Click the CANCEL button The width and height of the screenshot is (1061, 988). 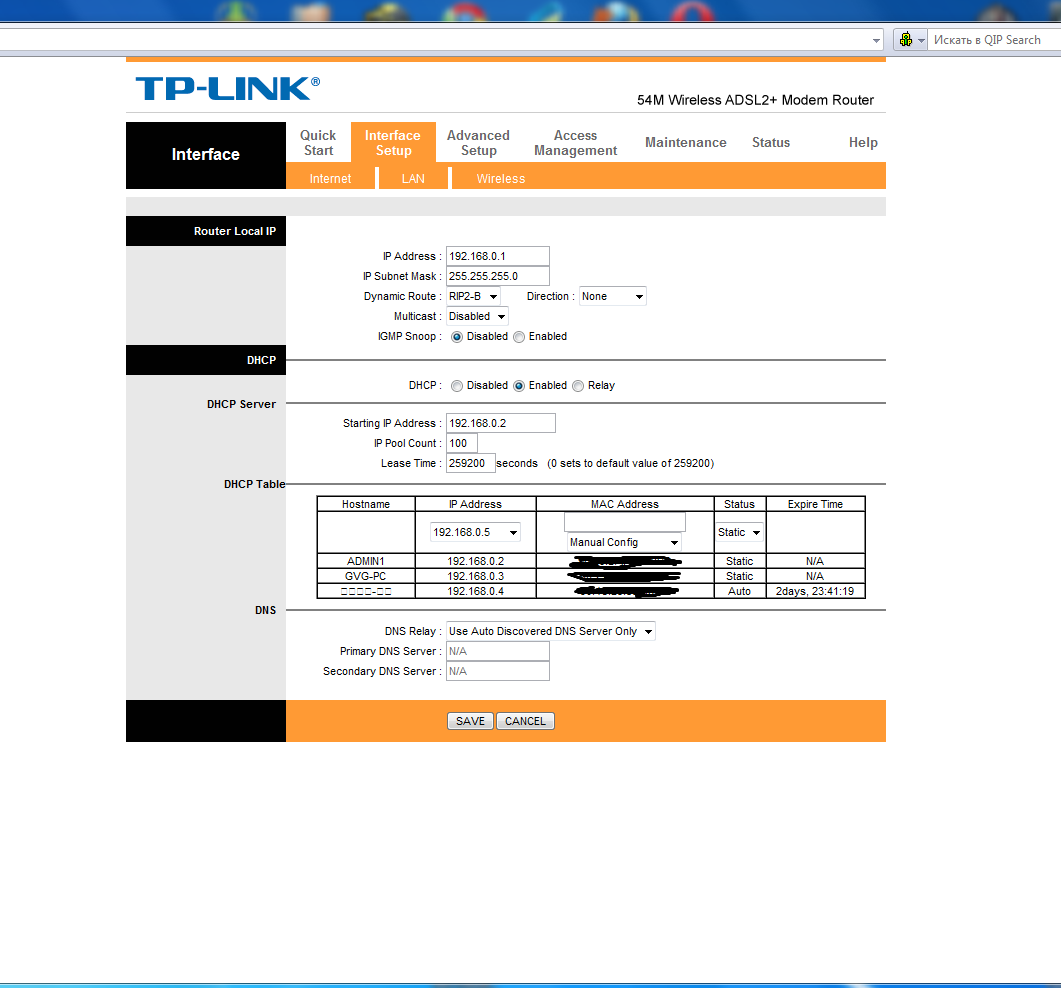point(525,721)
